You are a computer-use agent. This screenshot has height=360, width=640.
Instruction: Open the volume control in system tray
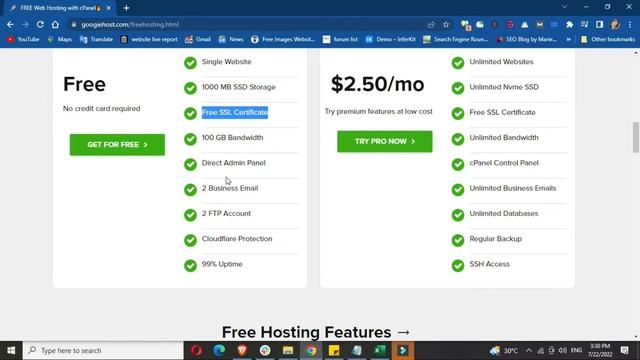(562, 350)
